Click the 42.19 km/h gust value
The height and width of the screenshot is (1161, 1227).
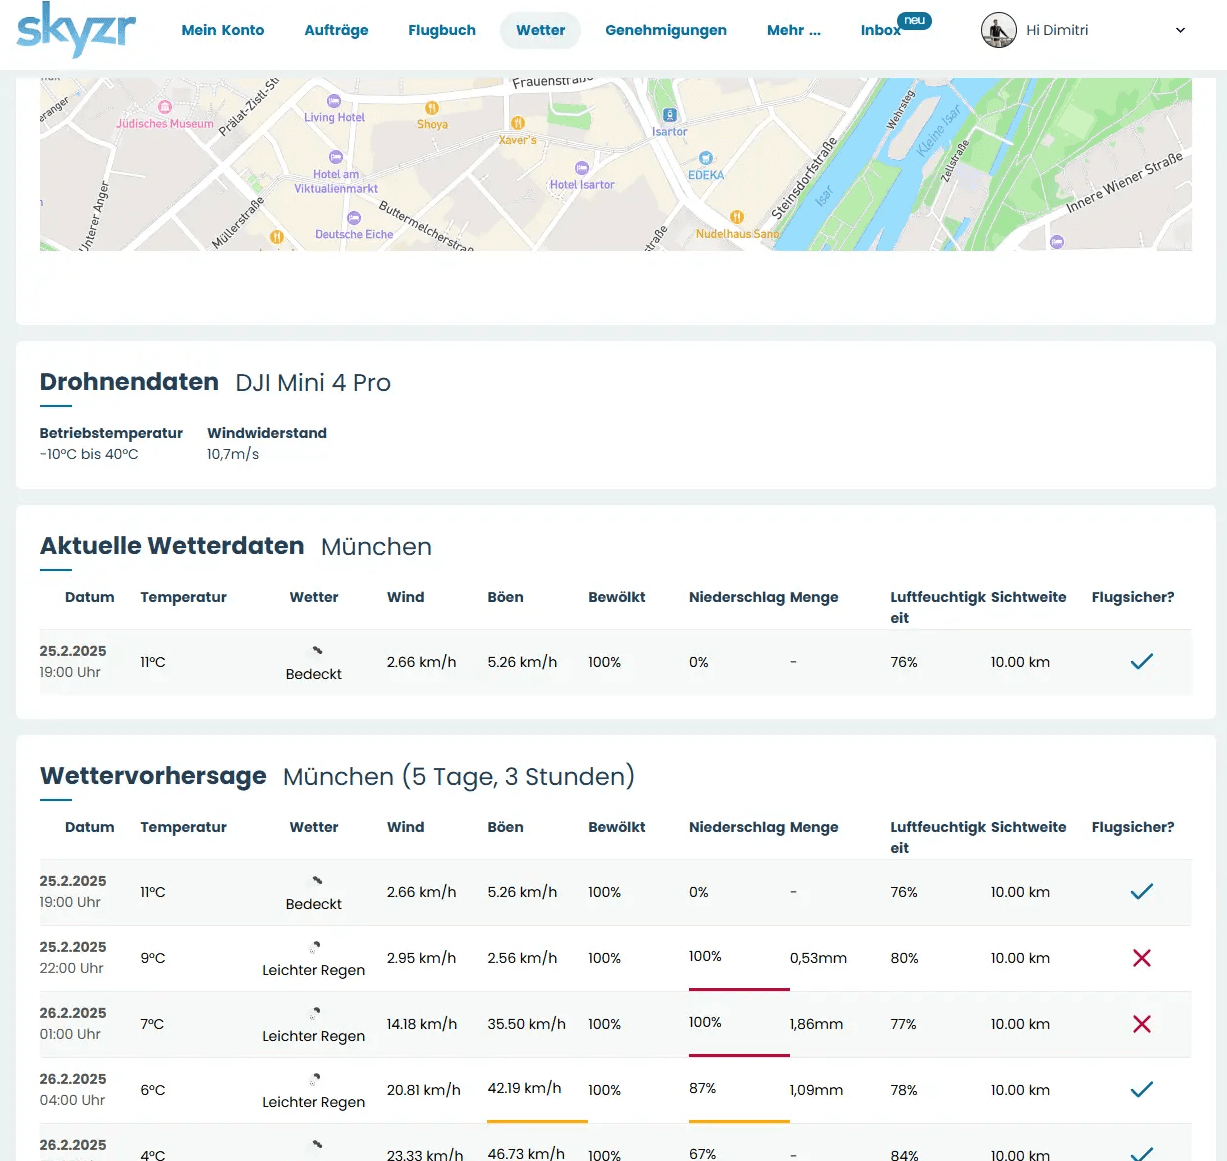tap(524, 1088)
